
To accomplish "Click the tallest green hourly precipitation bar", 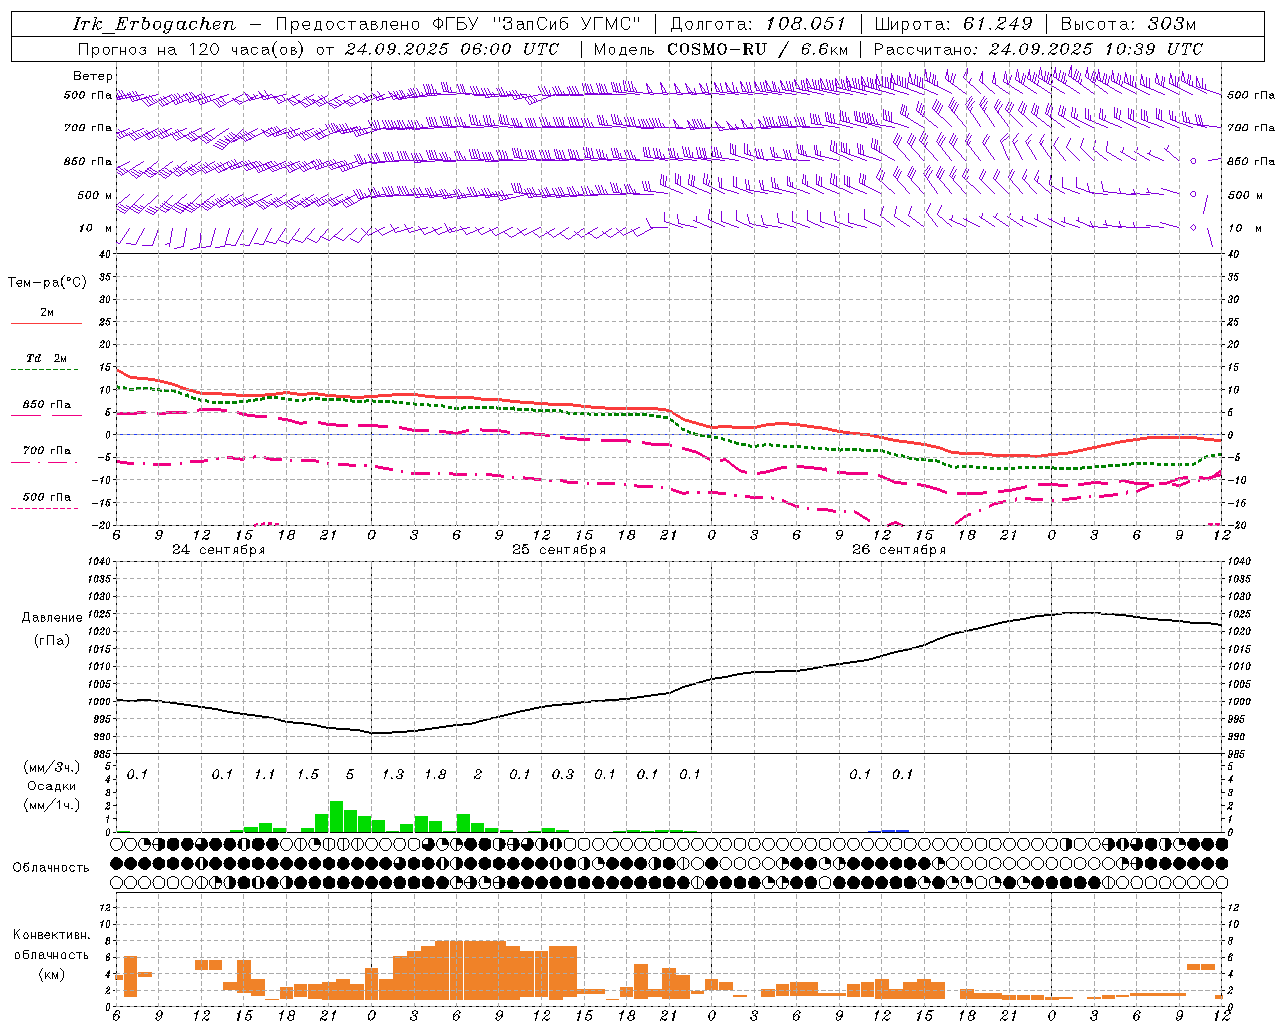I will pyautogui.click(x=336, y=816).
